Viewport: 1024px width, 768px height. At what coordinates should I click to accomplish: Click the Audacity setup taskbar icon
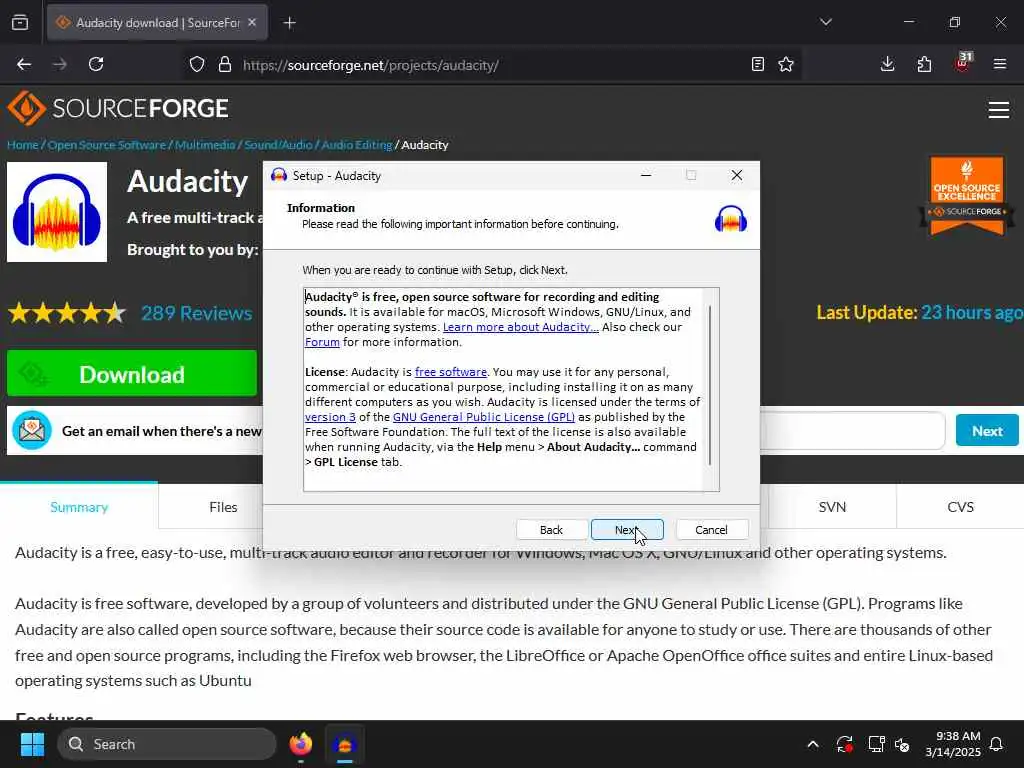344,744
